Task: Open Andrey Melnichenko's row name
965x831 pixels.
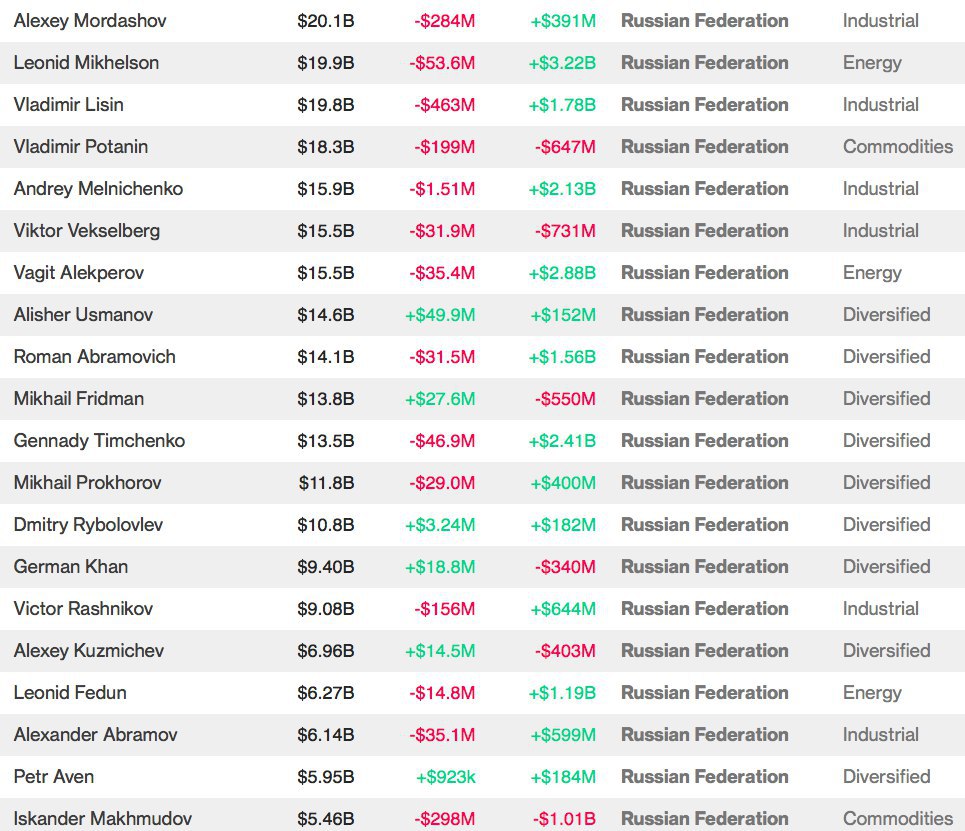Action: pyautogui.click(x=98, y=188)
